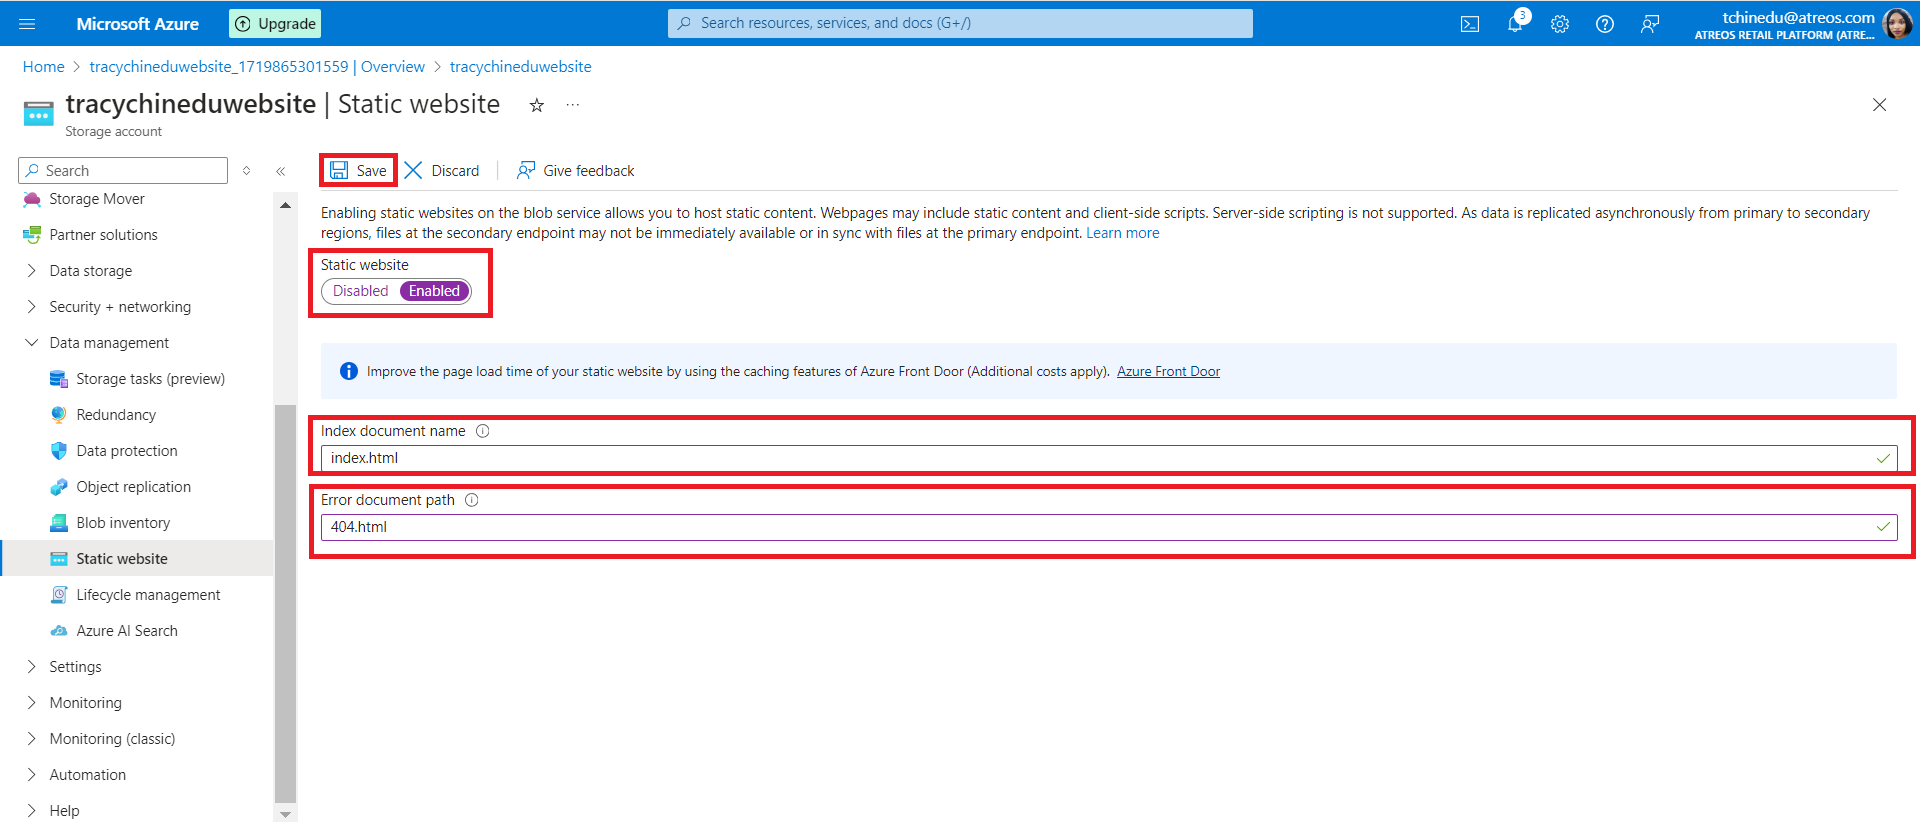Save the static website settings
The height and width of the screenshot is (822, 1920).
tap(358, 171)
